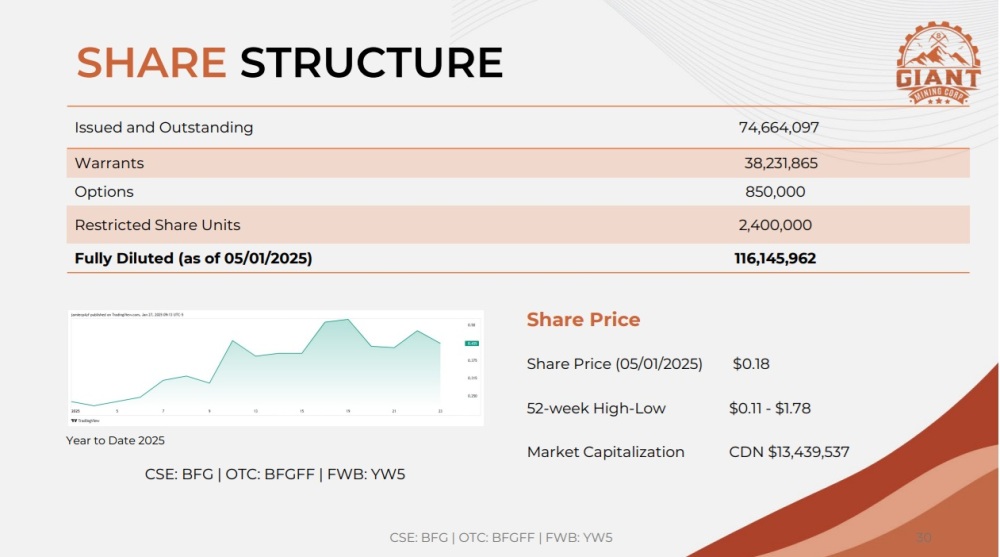Screen dimensions: 1000x557
Task: Click the Share Price section heading
Action: point(583,320)
